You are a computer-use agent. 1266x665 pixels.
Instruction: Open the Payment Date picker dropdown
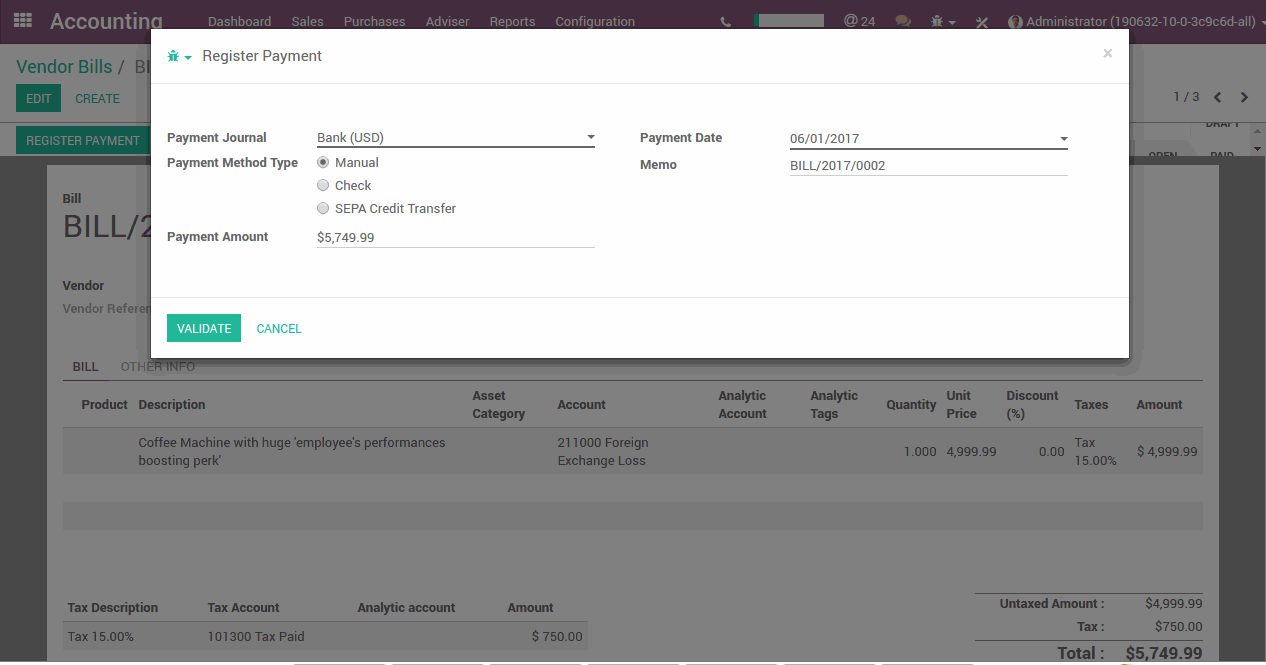point(1063,139)
